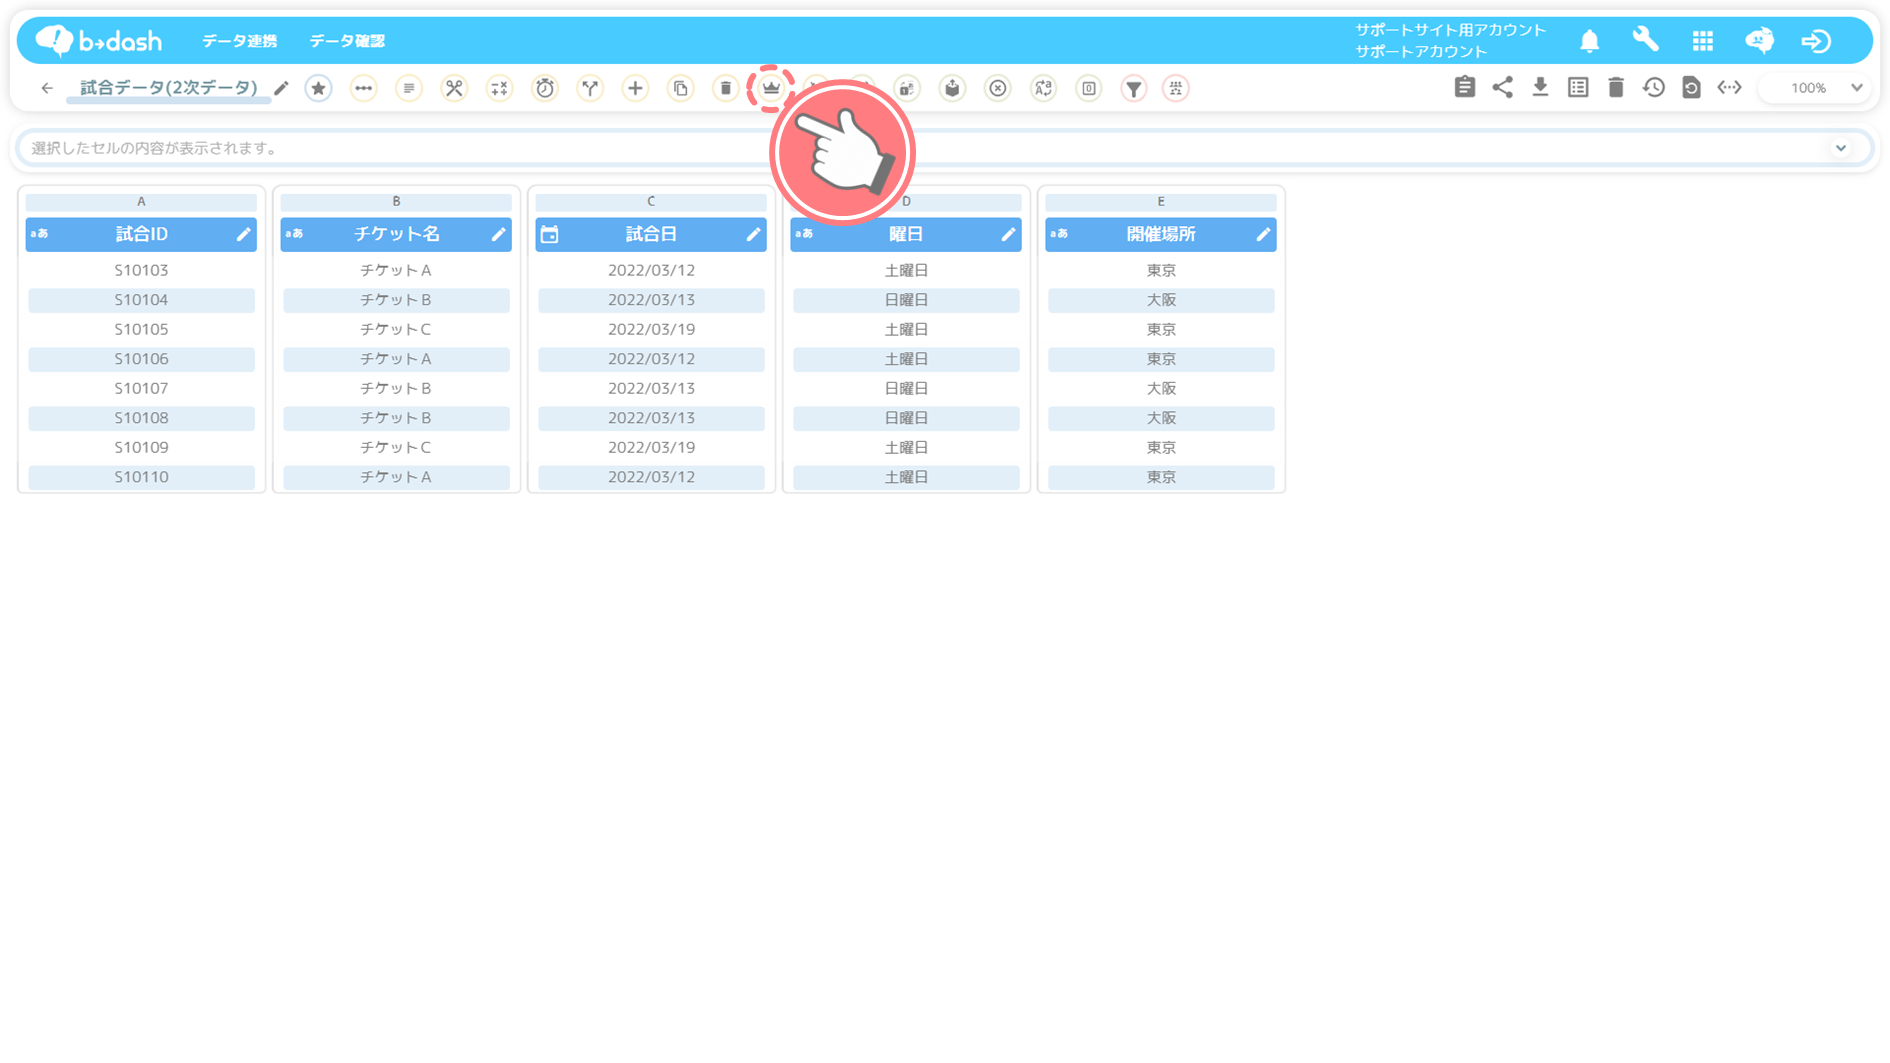The height and width of the screenshot is (1063, 1890).
Task: Select the cell S10110
Action: [x=141, y=477]
